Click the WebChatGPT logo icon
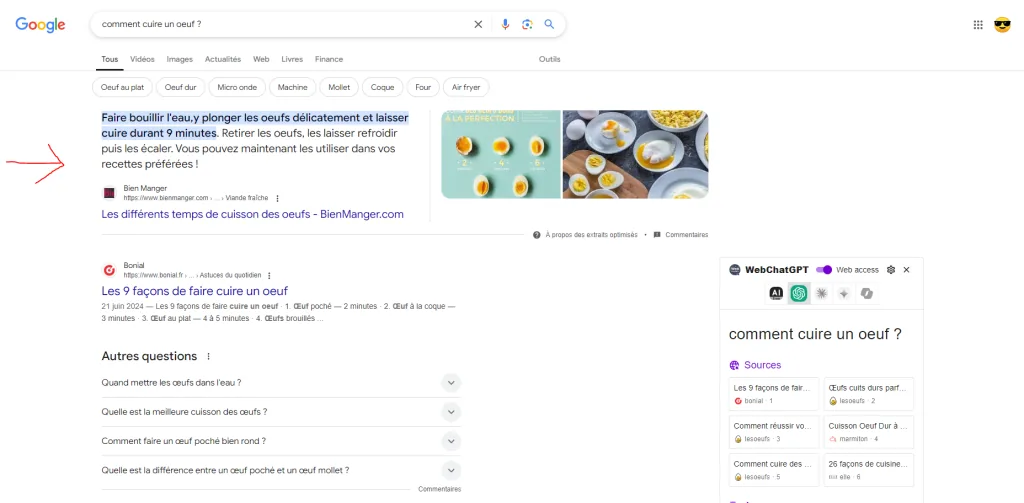This screenshot has height=503, width=1024. tap(735, 270)
